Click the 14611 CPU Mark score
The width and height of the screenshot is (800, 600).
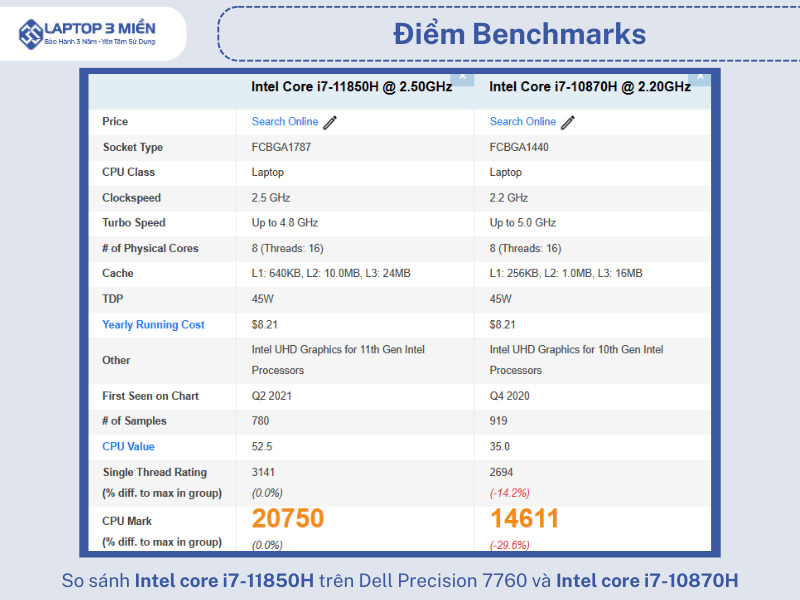(525, 519)
